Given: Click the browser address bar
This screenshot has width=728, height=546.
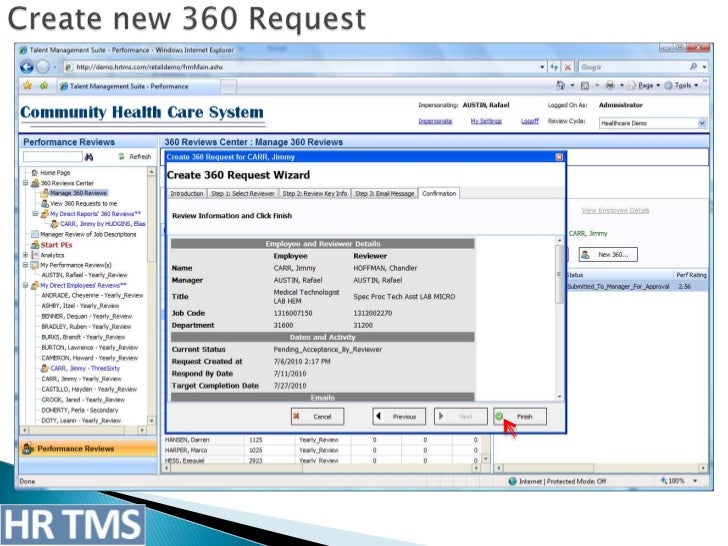Looking at the screenshot, I should pos(302,67).
